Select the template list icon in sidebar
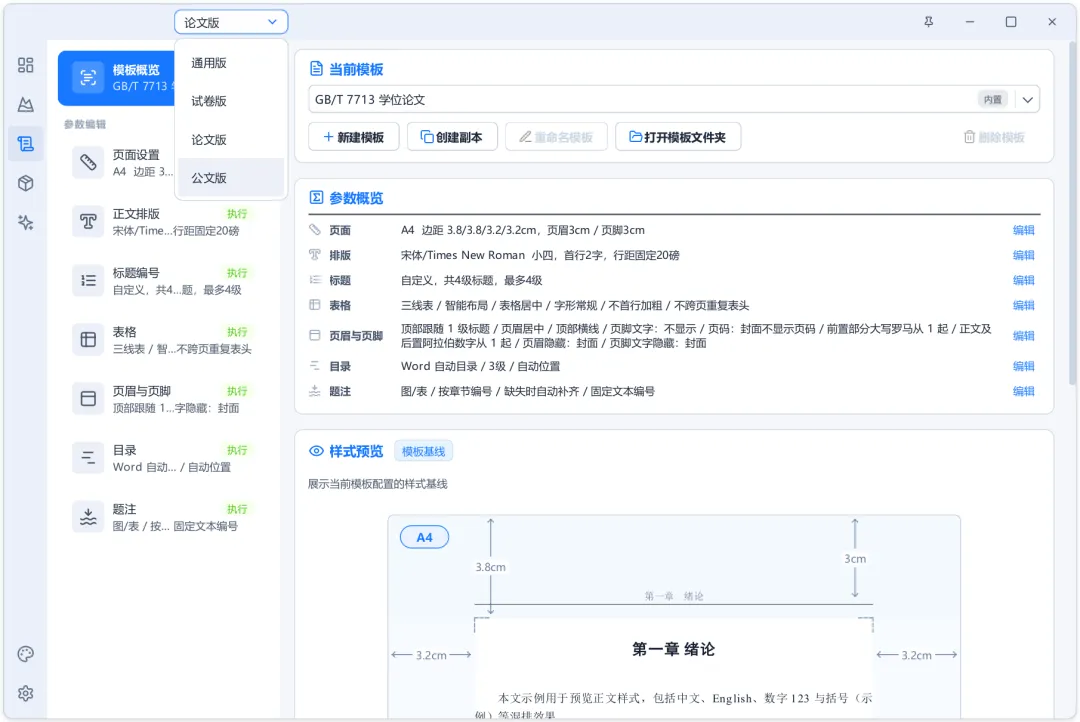 25,143
